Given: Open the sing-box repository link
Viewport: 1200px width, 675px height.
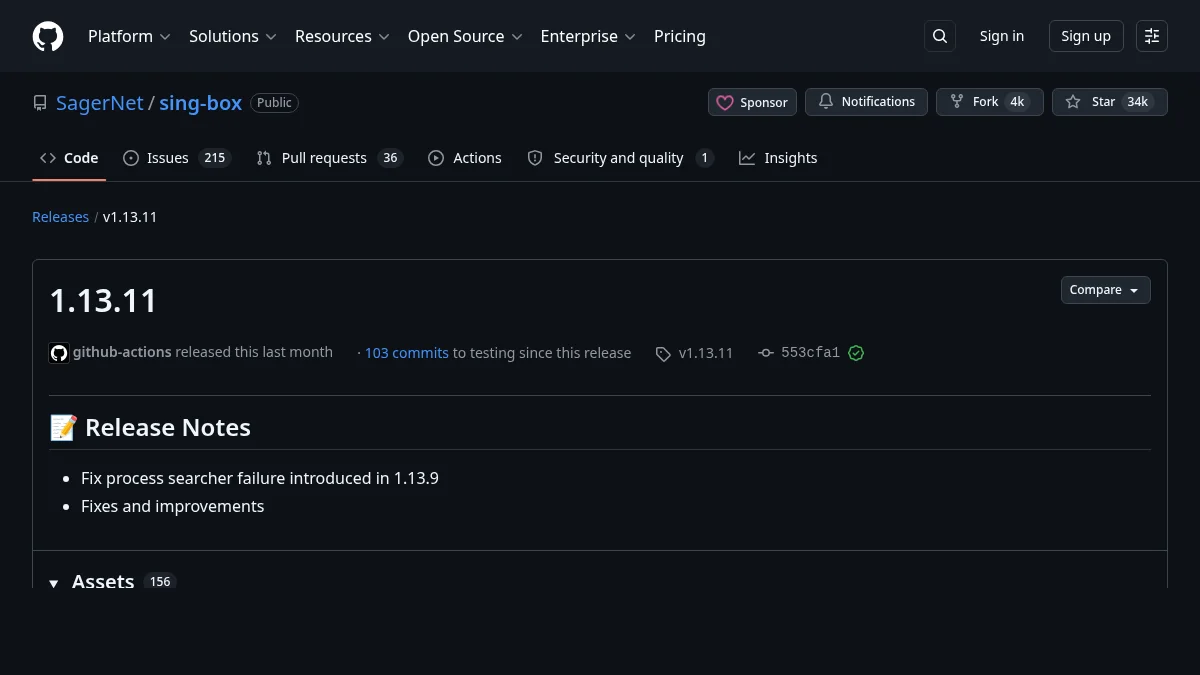Looking at the screenshot, I should pyautogui.click(x=200, y=103).
